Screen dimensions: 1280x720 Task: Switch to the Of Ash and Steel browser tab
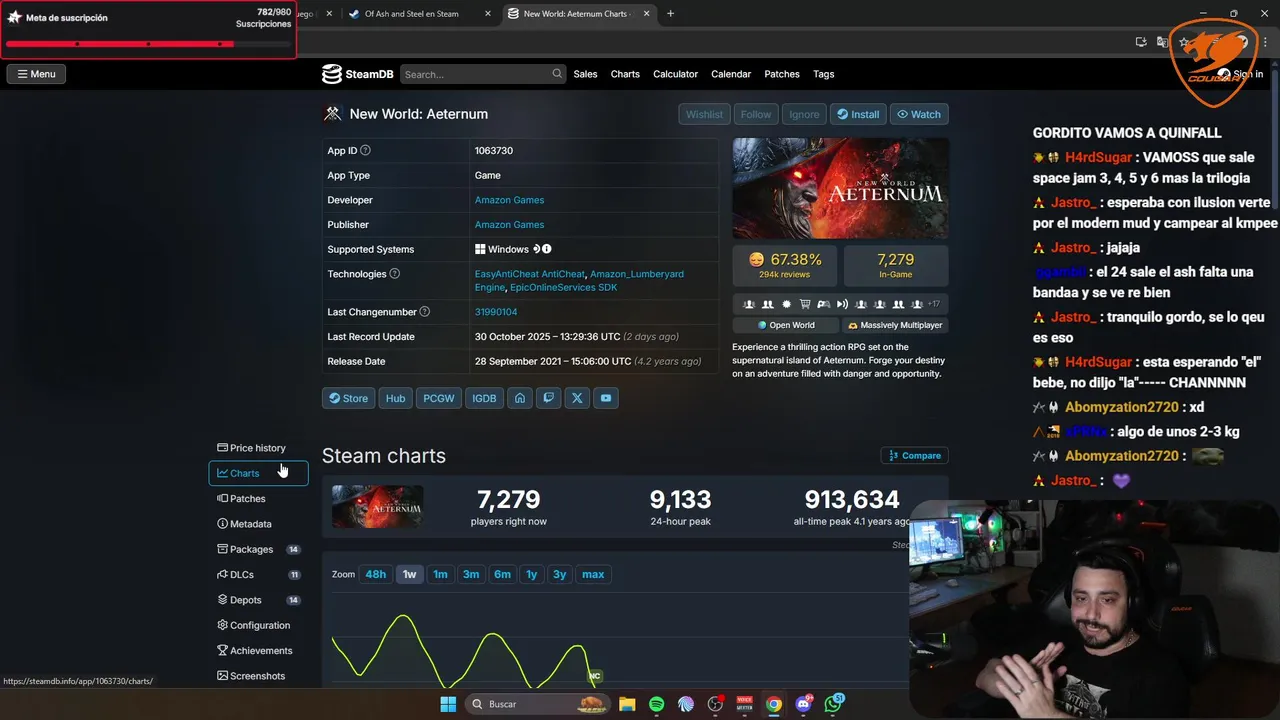416,14
